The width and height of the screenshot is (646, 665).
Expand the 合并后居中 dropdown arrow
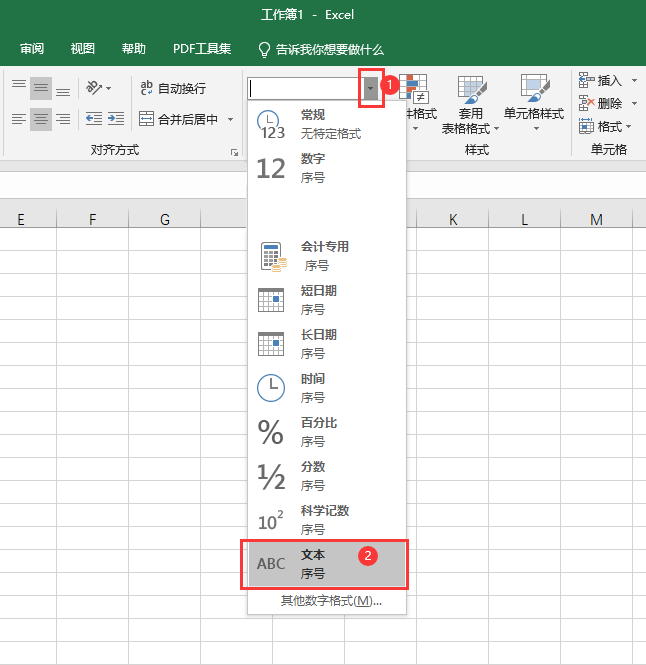point(231,119)
